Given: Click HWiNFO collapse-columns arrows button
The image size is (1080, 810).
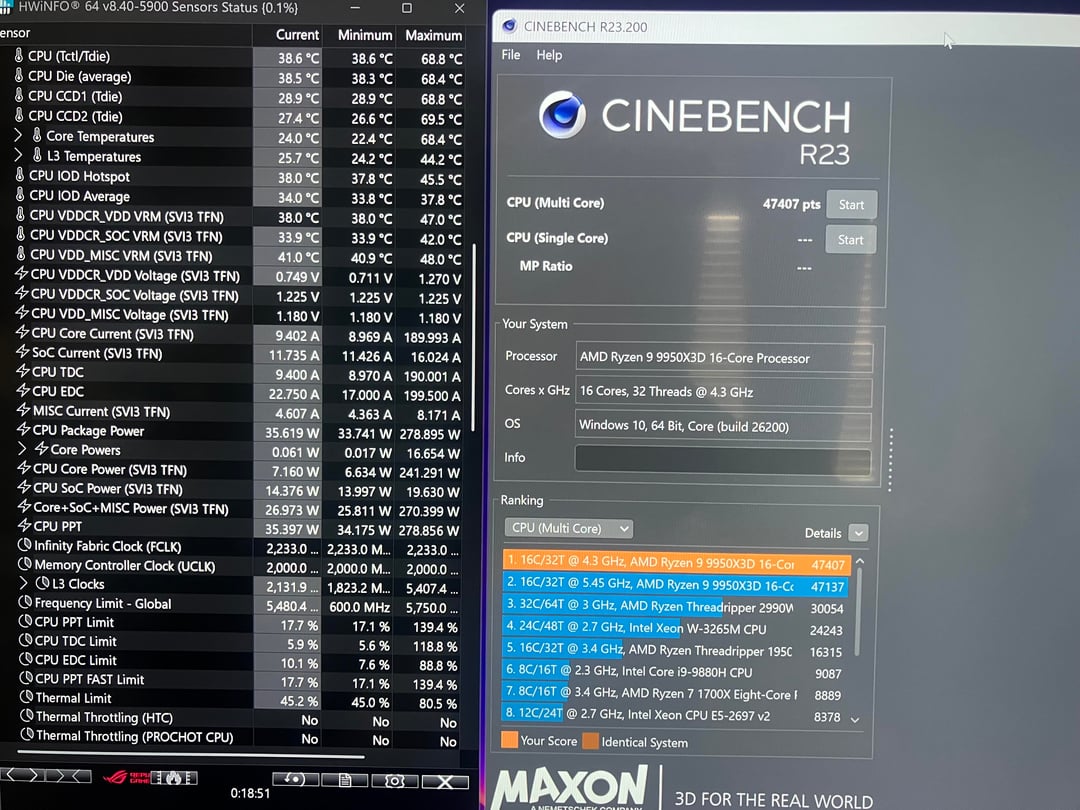Looking at the screenshot, I should point(69,776).
